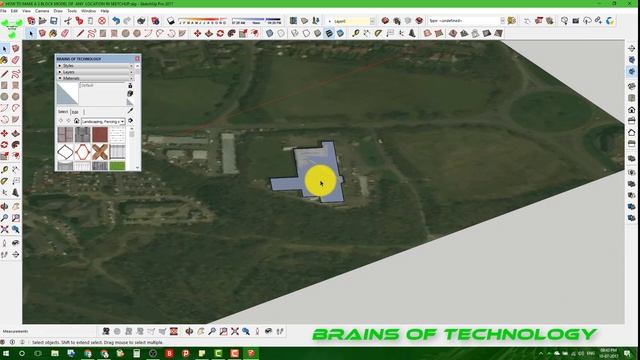Image resolution: width=640 pixels, height=360 pixels.
Task: Select the Rectangle tool in top toolbar
Action: tap(103, 33)
